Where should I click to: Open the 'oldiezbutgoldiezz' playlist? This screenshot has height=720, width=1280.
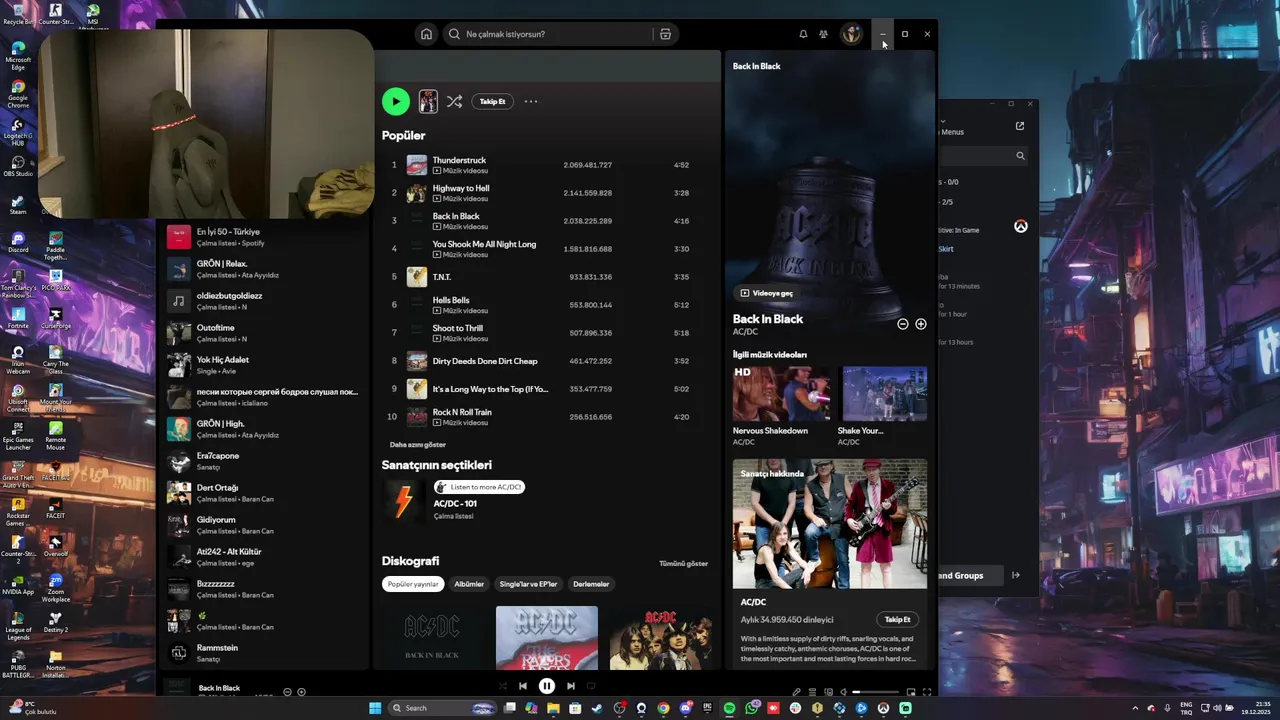[x=265, y=301]
